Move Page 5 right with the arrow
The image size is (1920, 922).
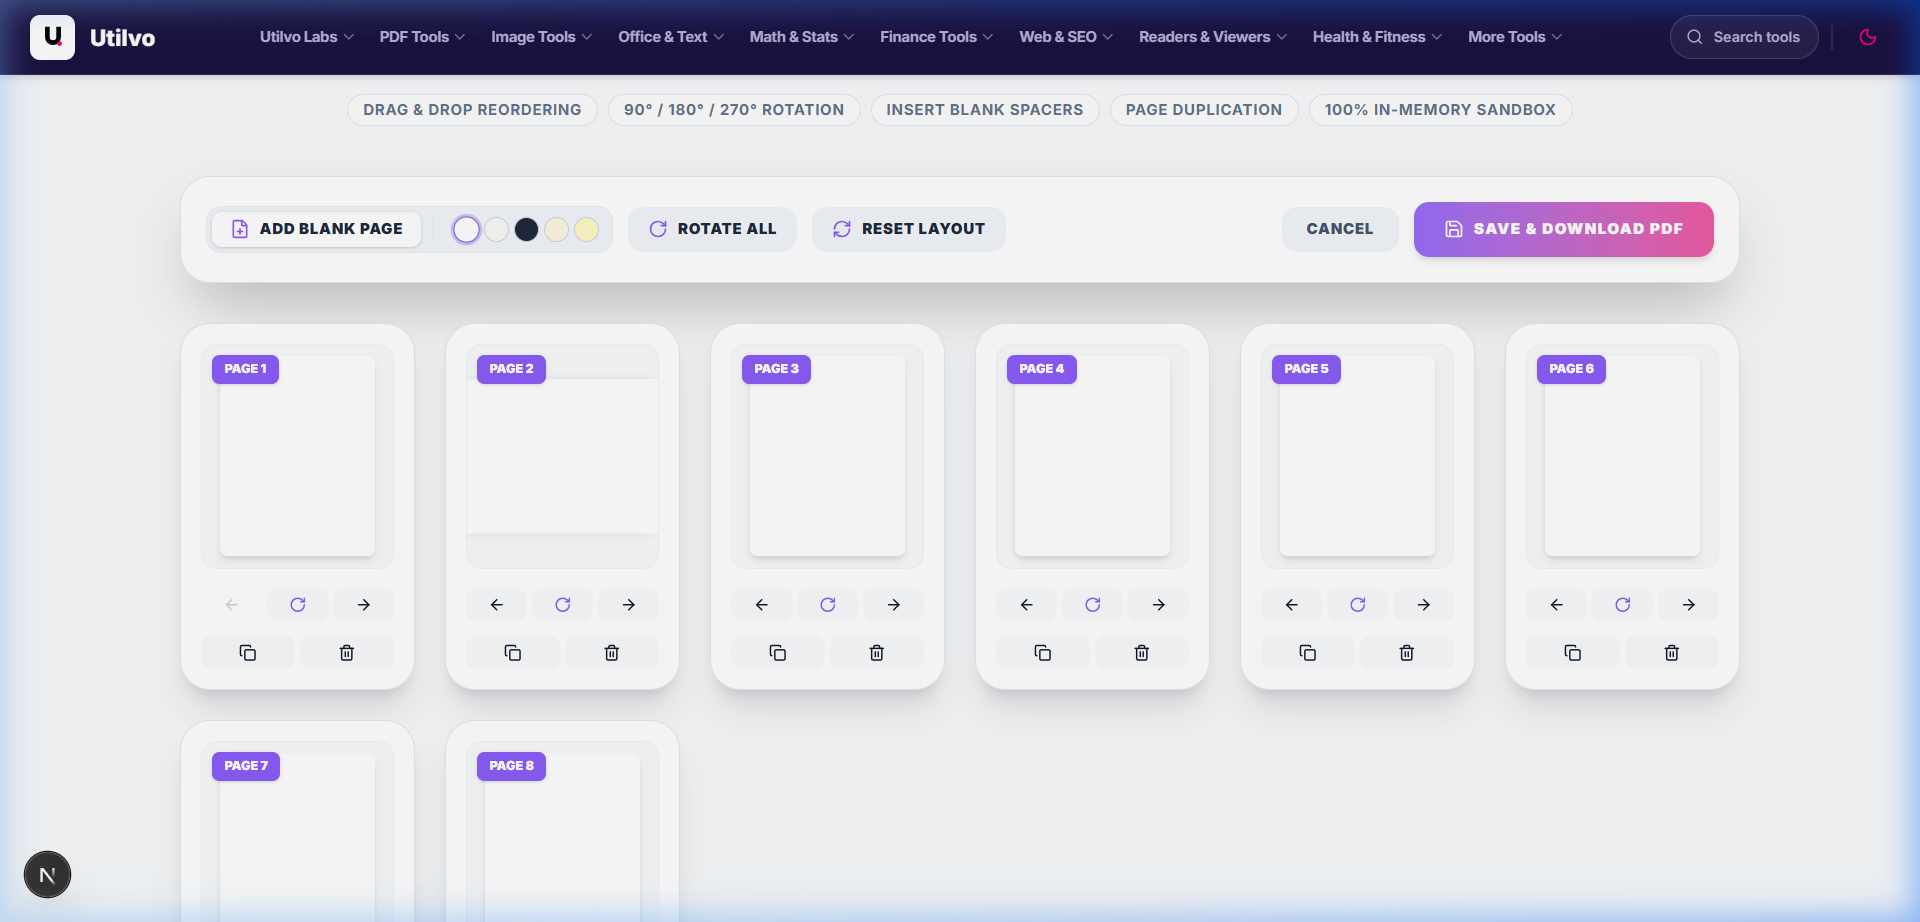tap(1423, 605)
